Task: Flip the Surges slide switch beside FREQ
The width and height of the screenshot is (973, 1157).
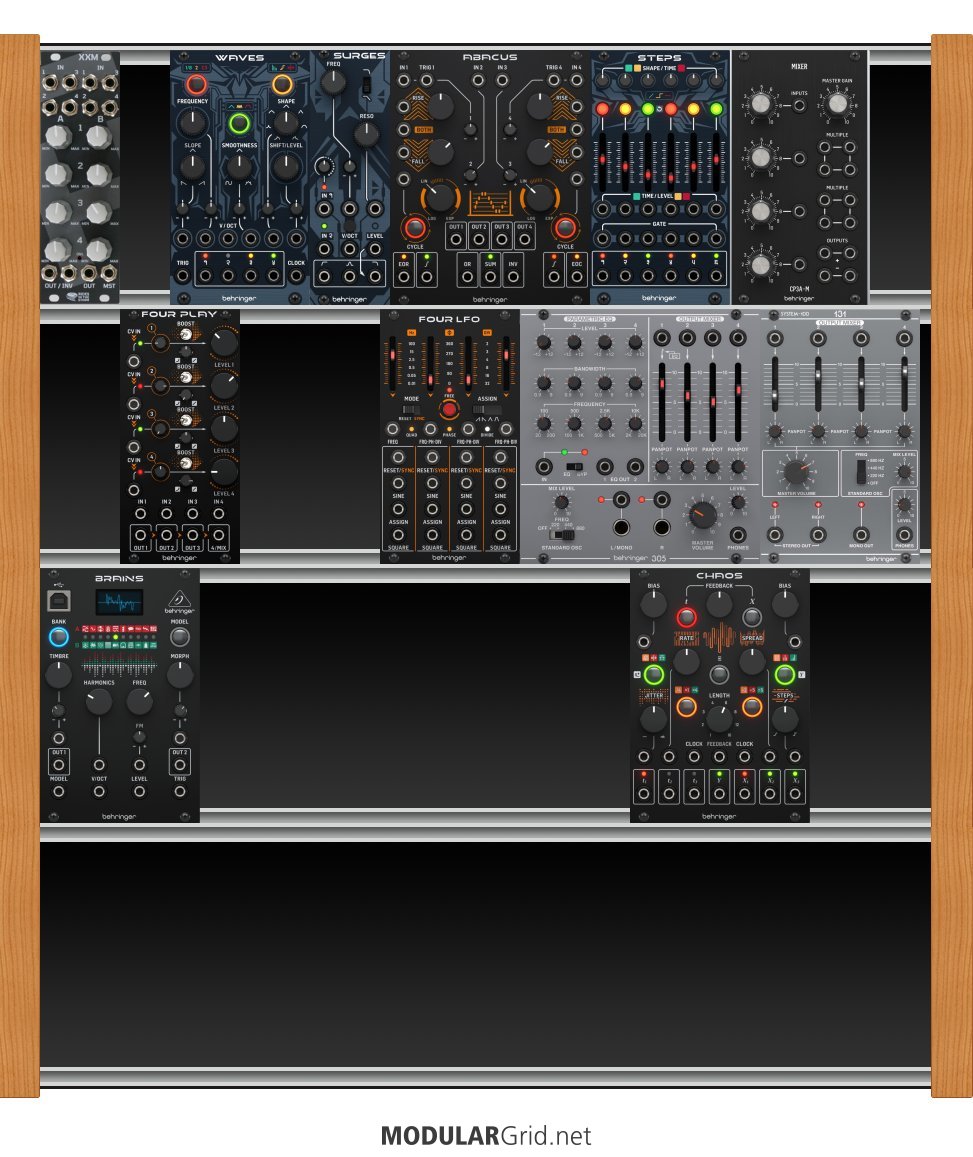Action: tap(366, 85)
